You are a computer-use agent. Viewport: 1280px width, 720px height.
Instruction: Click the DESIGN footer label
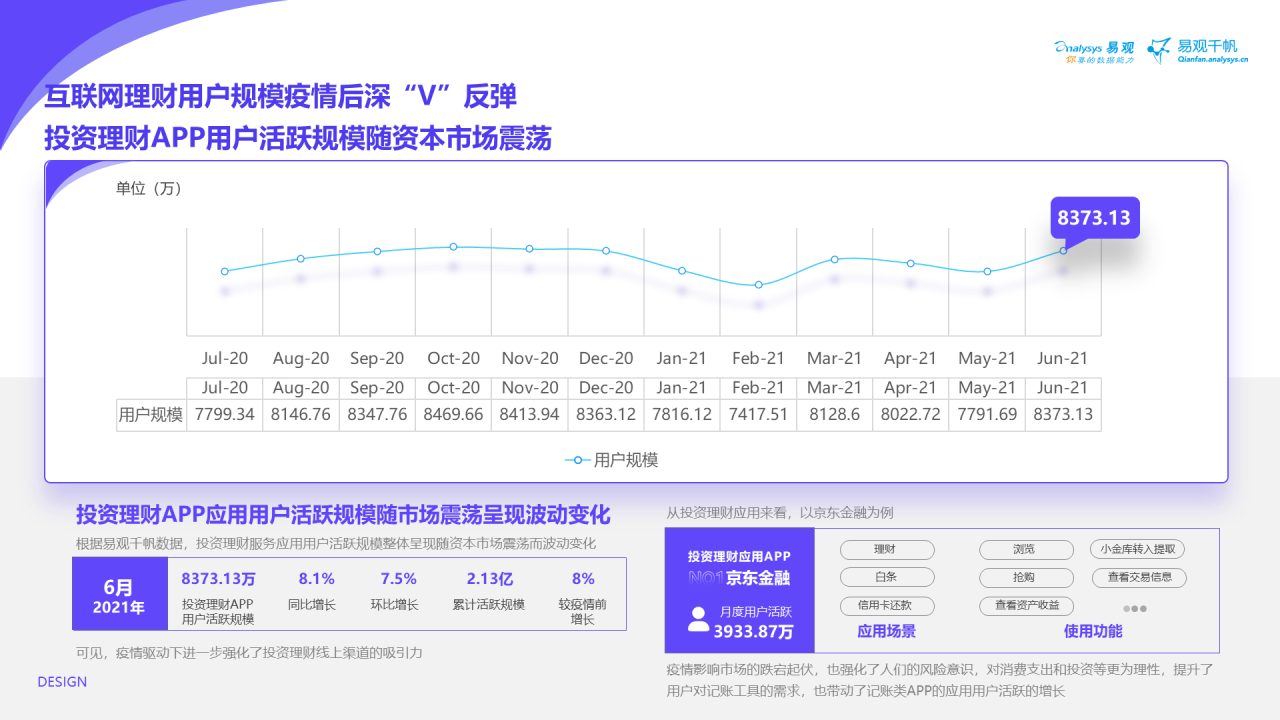coord(62,682)
